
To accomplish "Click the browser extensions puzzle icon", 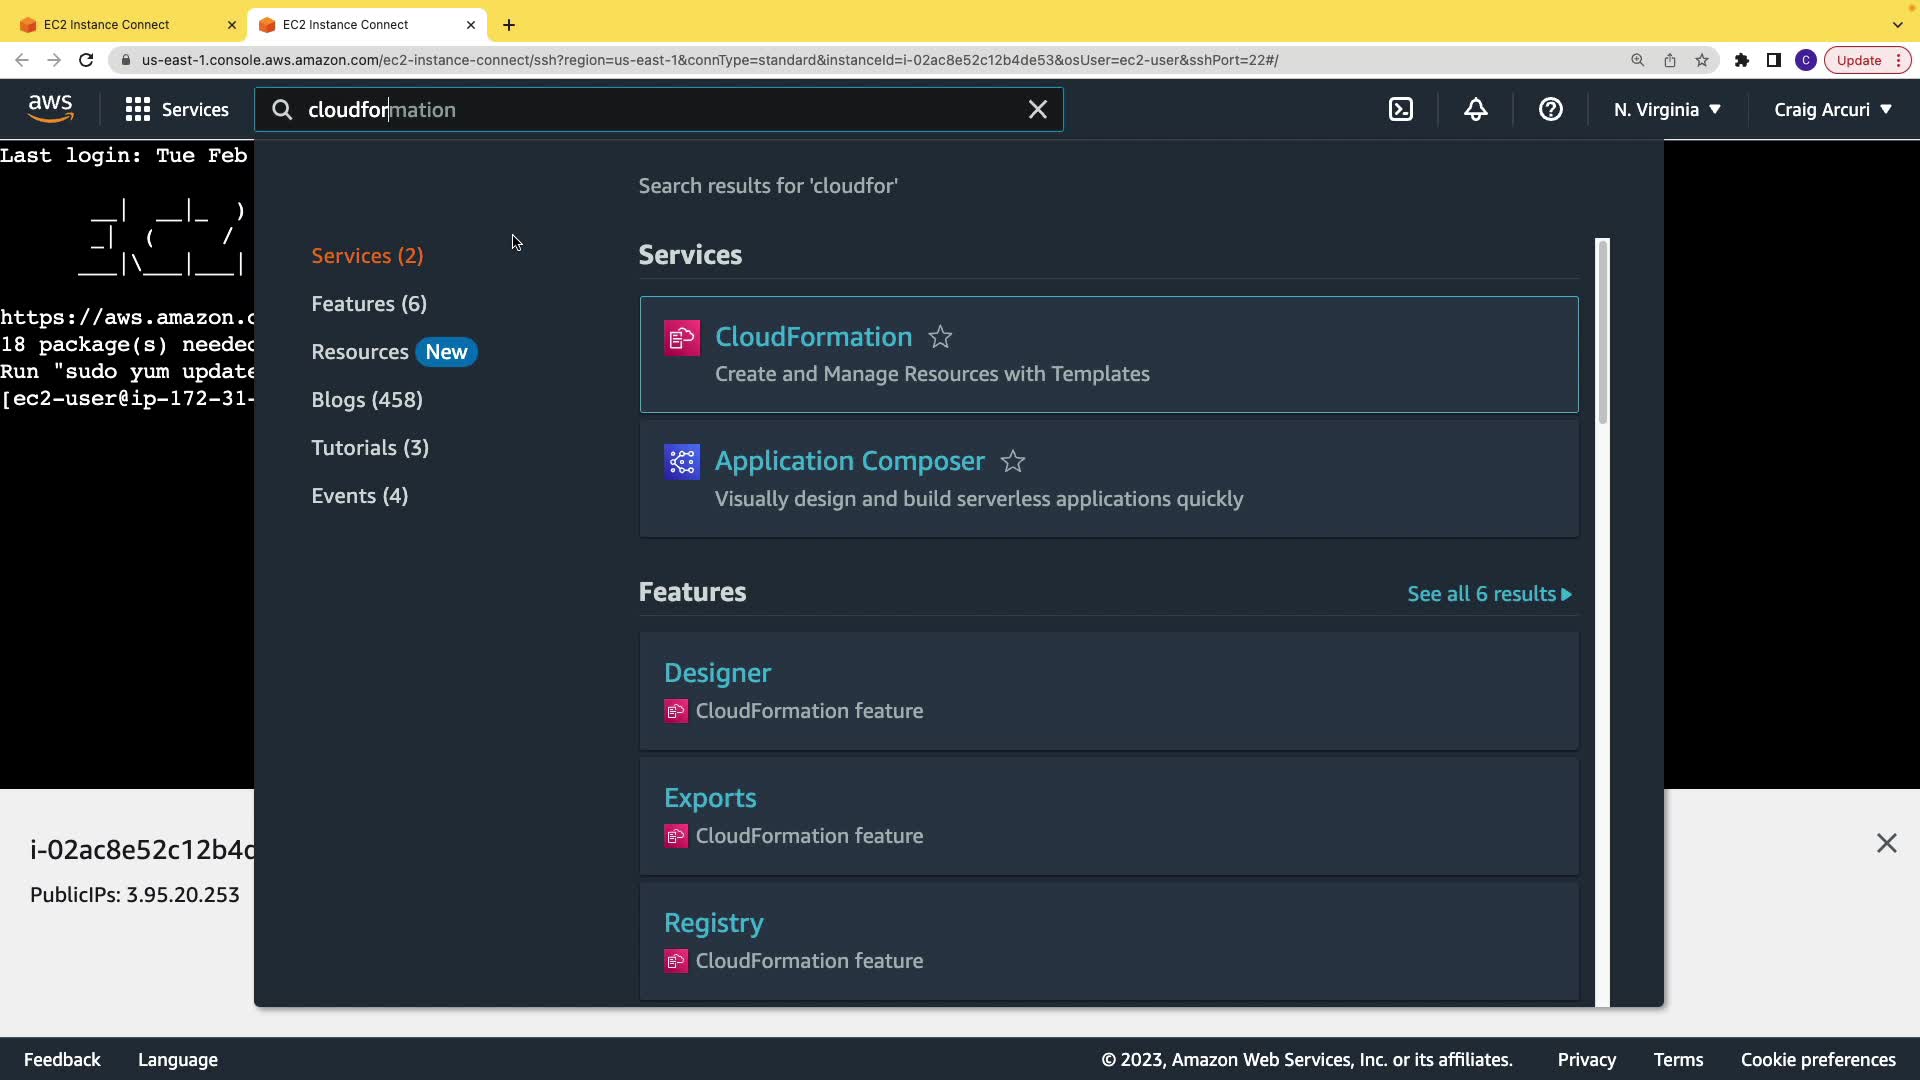I will tap(1742, 60).
